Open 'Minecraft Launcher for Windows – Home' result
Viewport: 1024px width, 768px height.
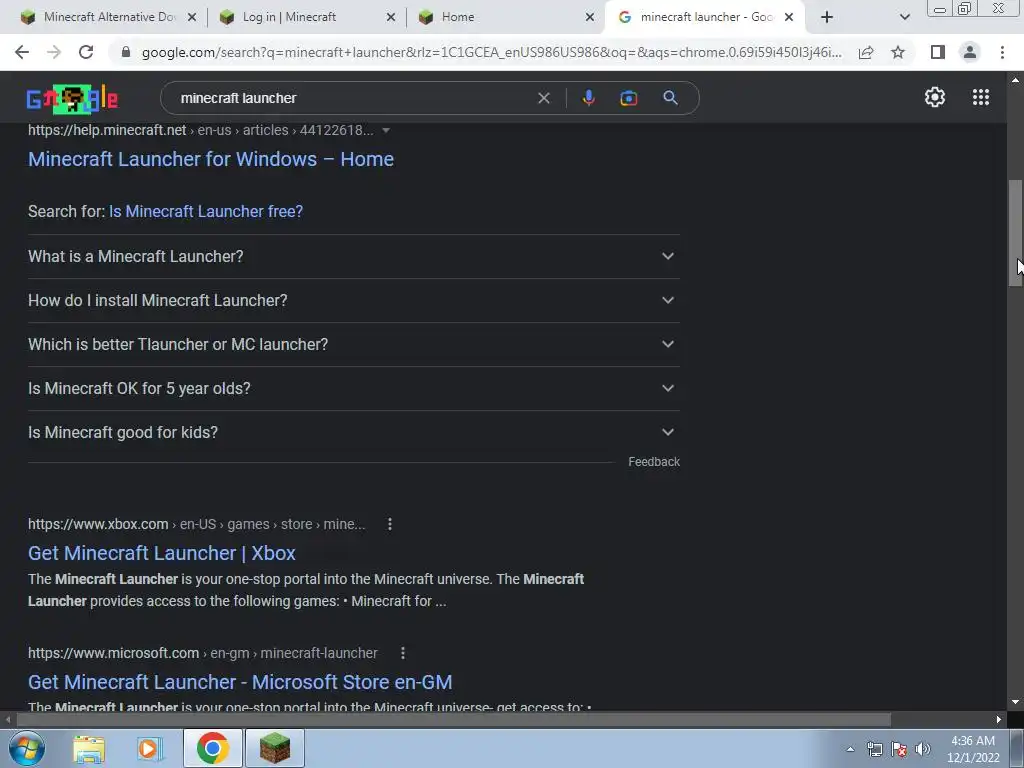click(211, 159)
